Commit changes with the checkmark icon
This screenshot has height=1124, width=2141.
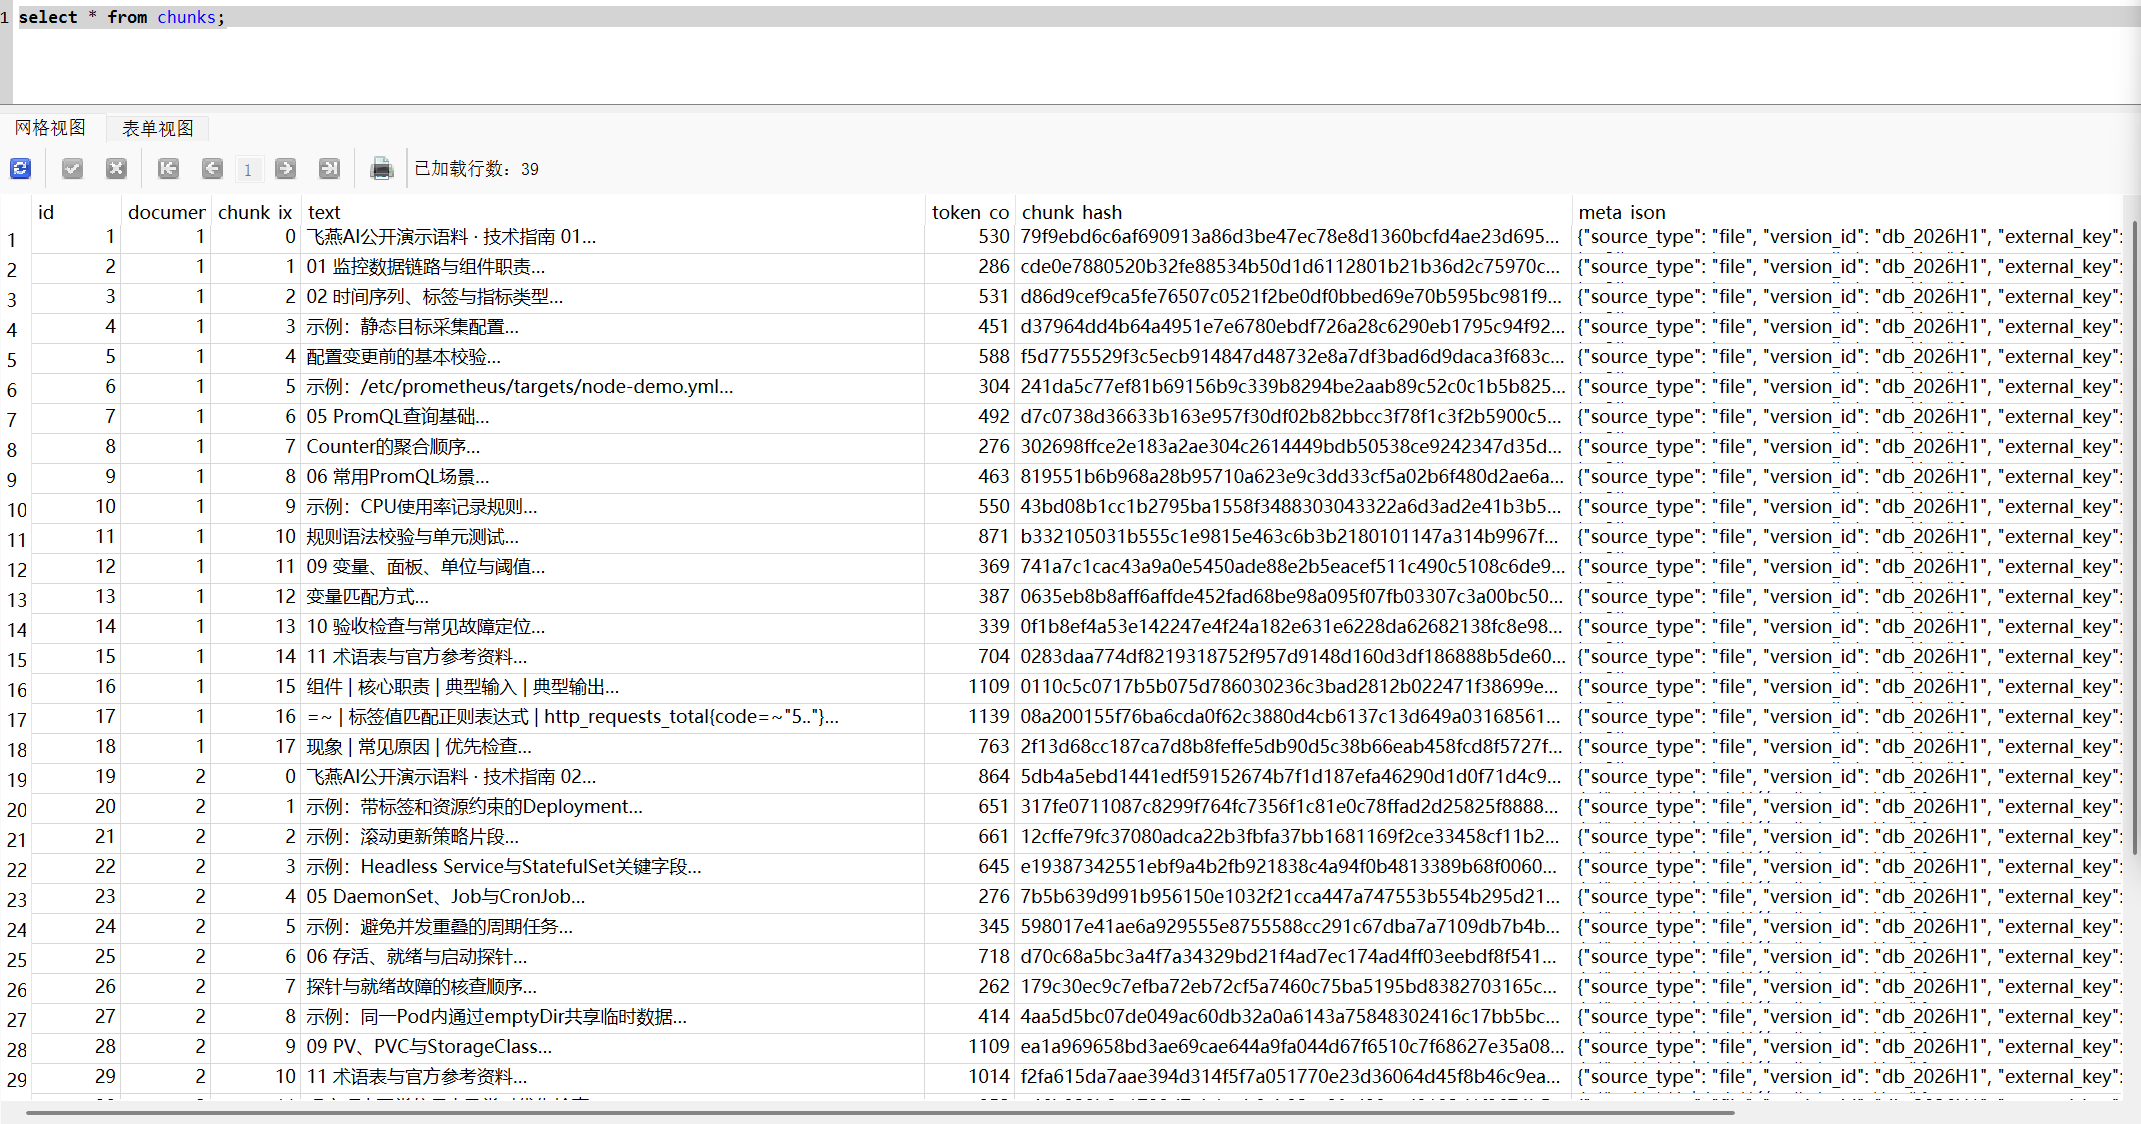pos(72,168)
